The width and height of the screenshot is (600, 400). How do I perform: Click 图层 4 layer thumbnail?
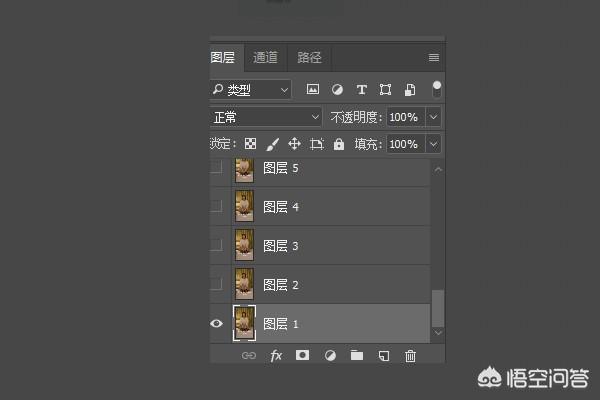[244, 206]
